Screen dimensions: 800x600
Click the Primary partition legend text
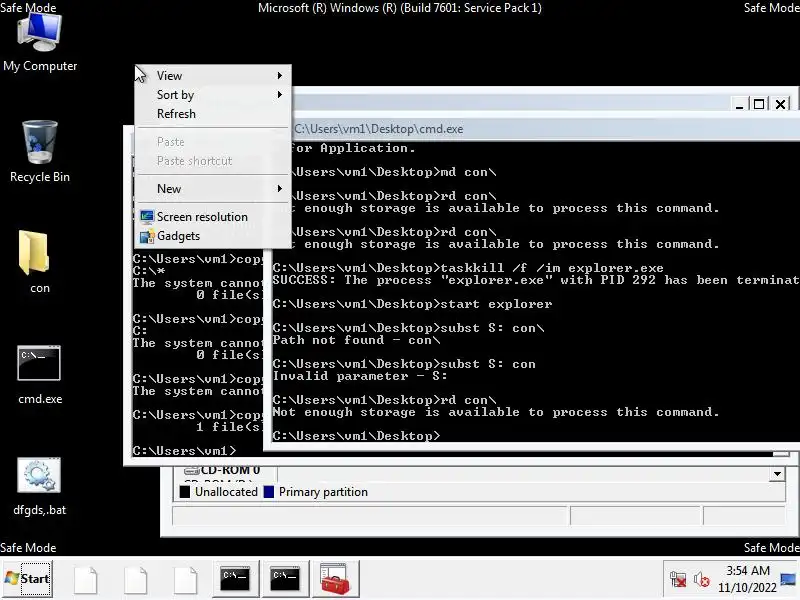[x=323, y=492]
